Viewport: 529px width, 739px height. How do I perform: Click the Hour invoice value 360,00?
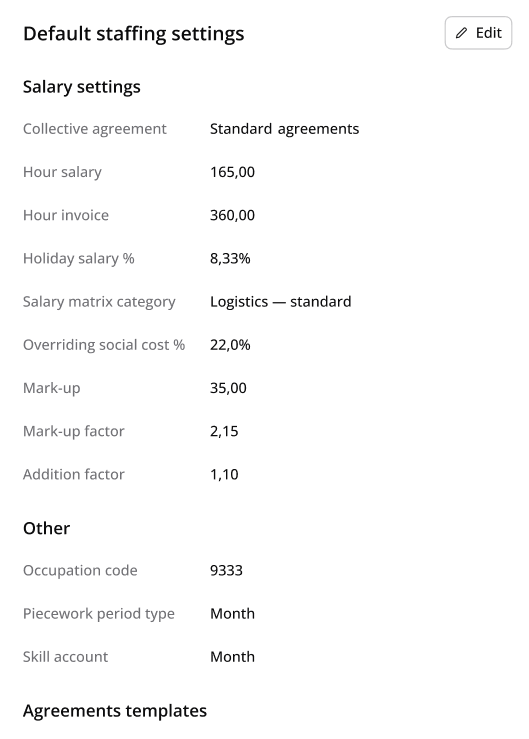(232, 215)
